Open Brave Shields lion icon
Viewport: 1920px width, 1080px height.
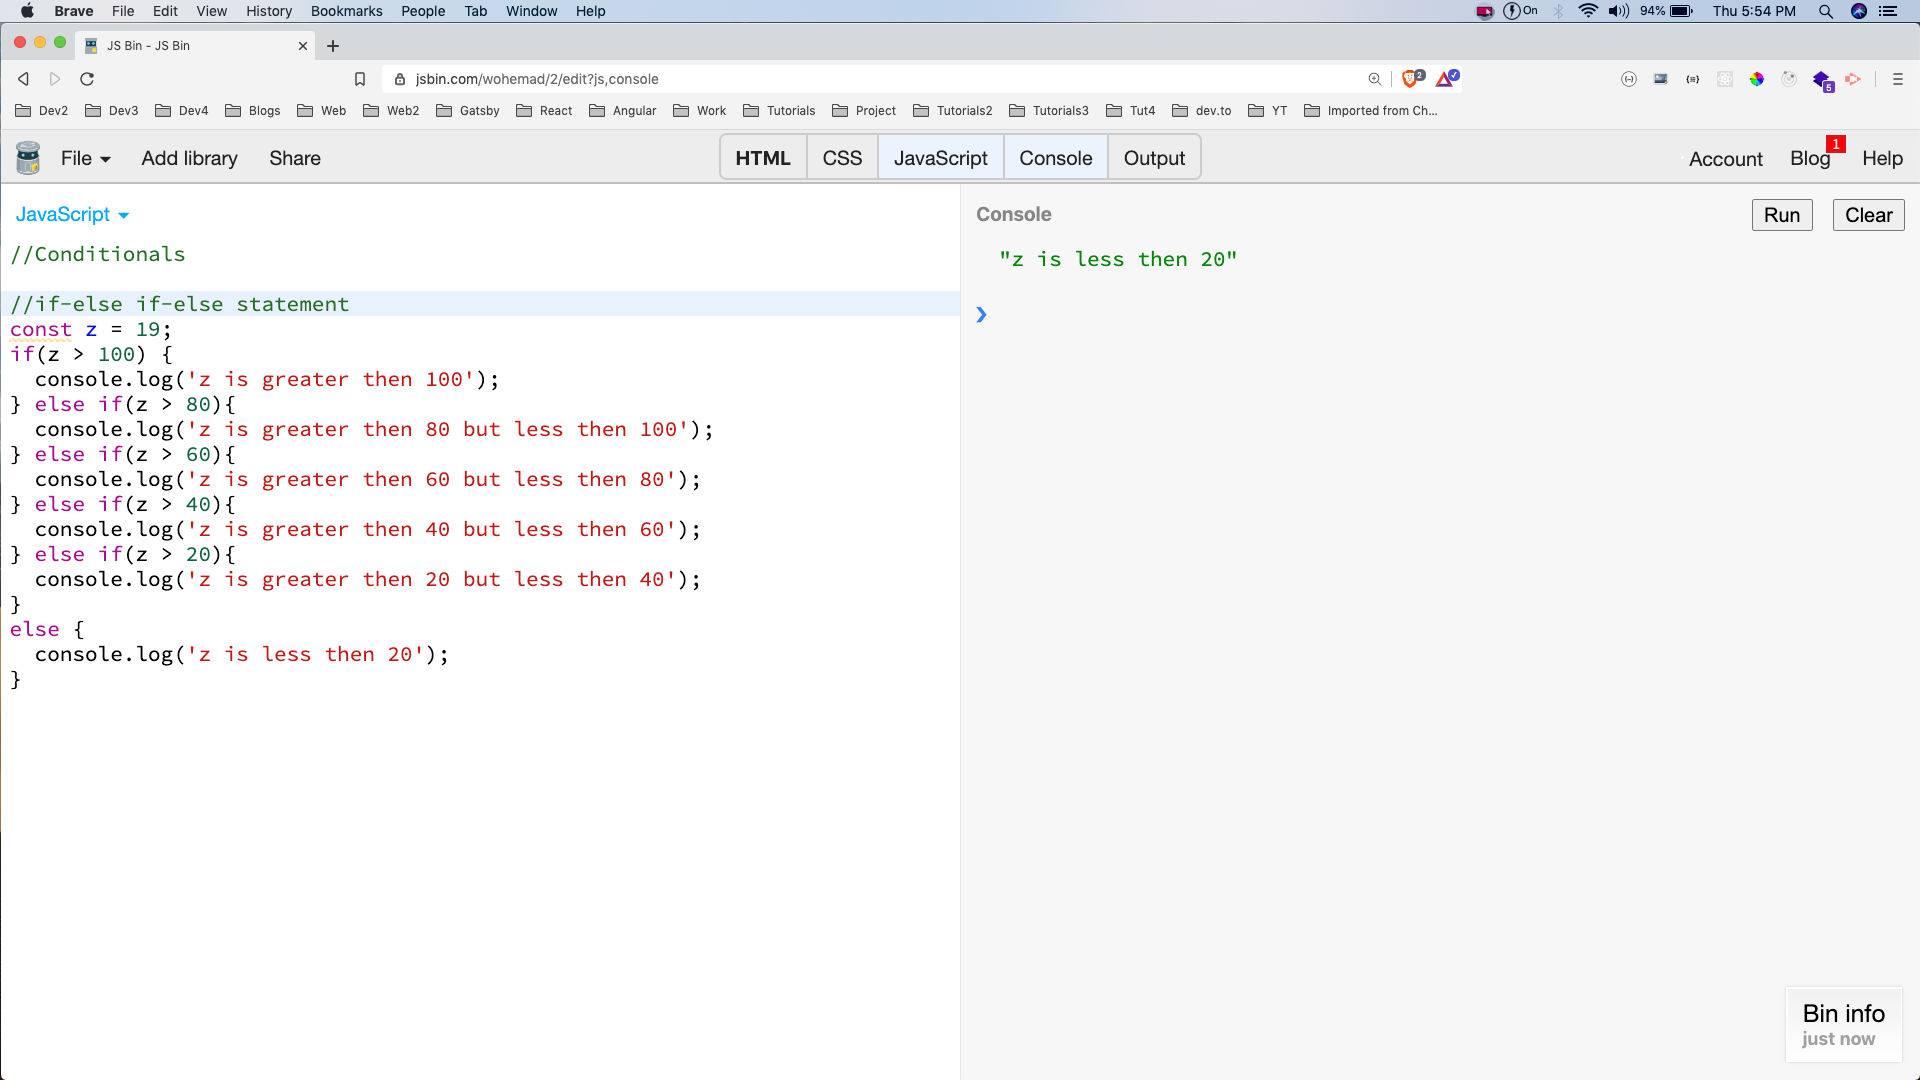click(1412, 78)
